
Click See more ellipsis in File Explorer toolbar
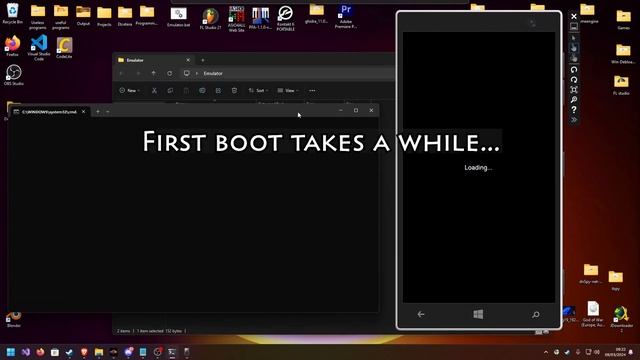(312, 90)
